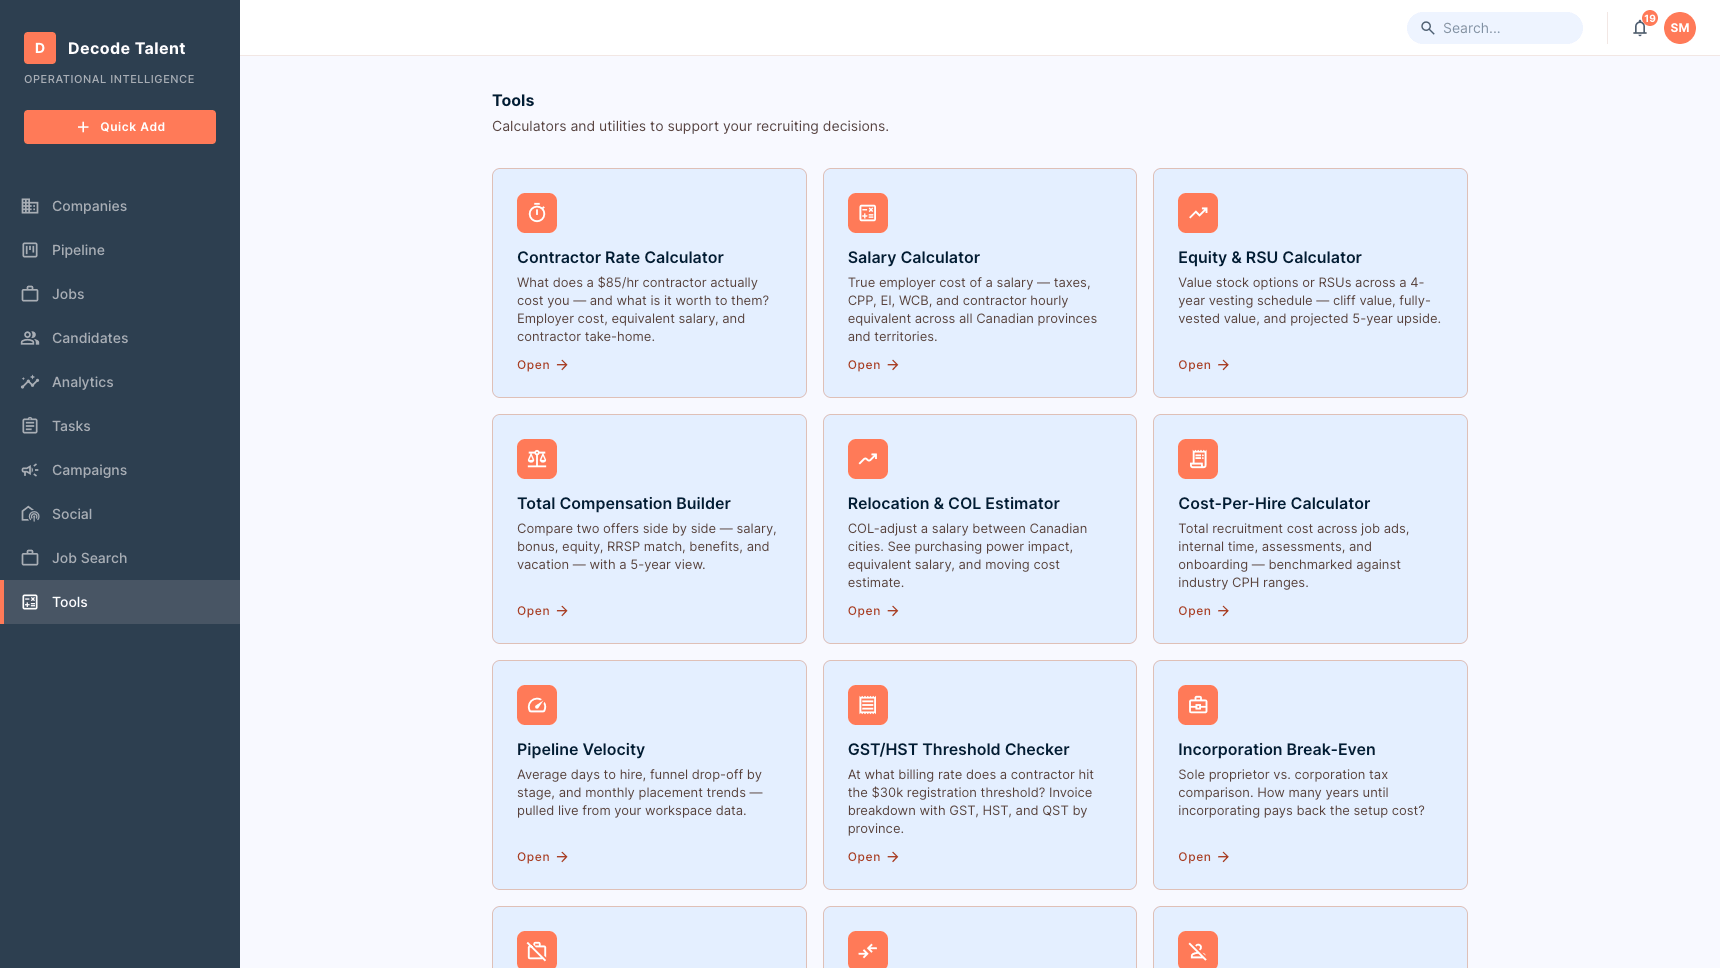Click the Relocation & COL Estimator icon
This screenshot has height=968, width=1720.
868,459
